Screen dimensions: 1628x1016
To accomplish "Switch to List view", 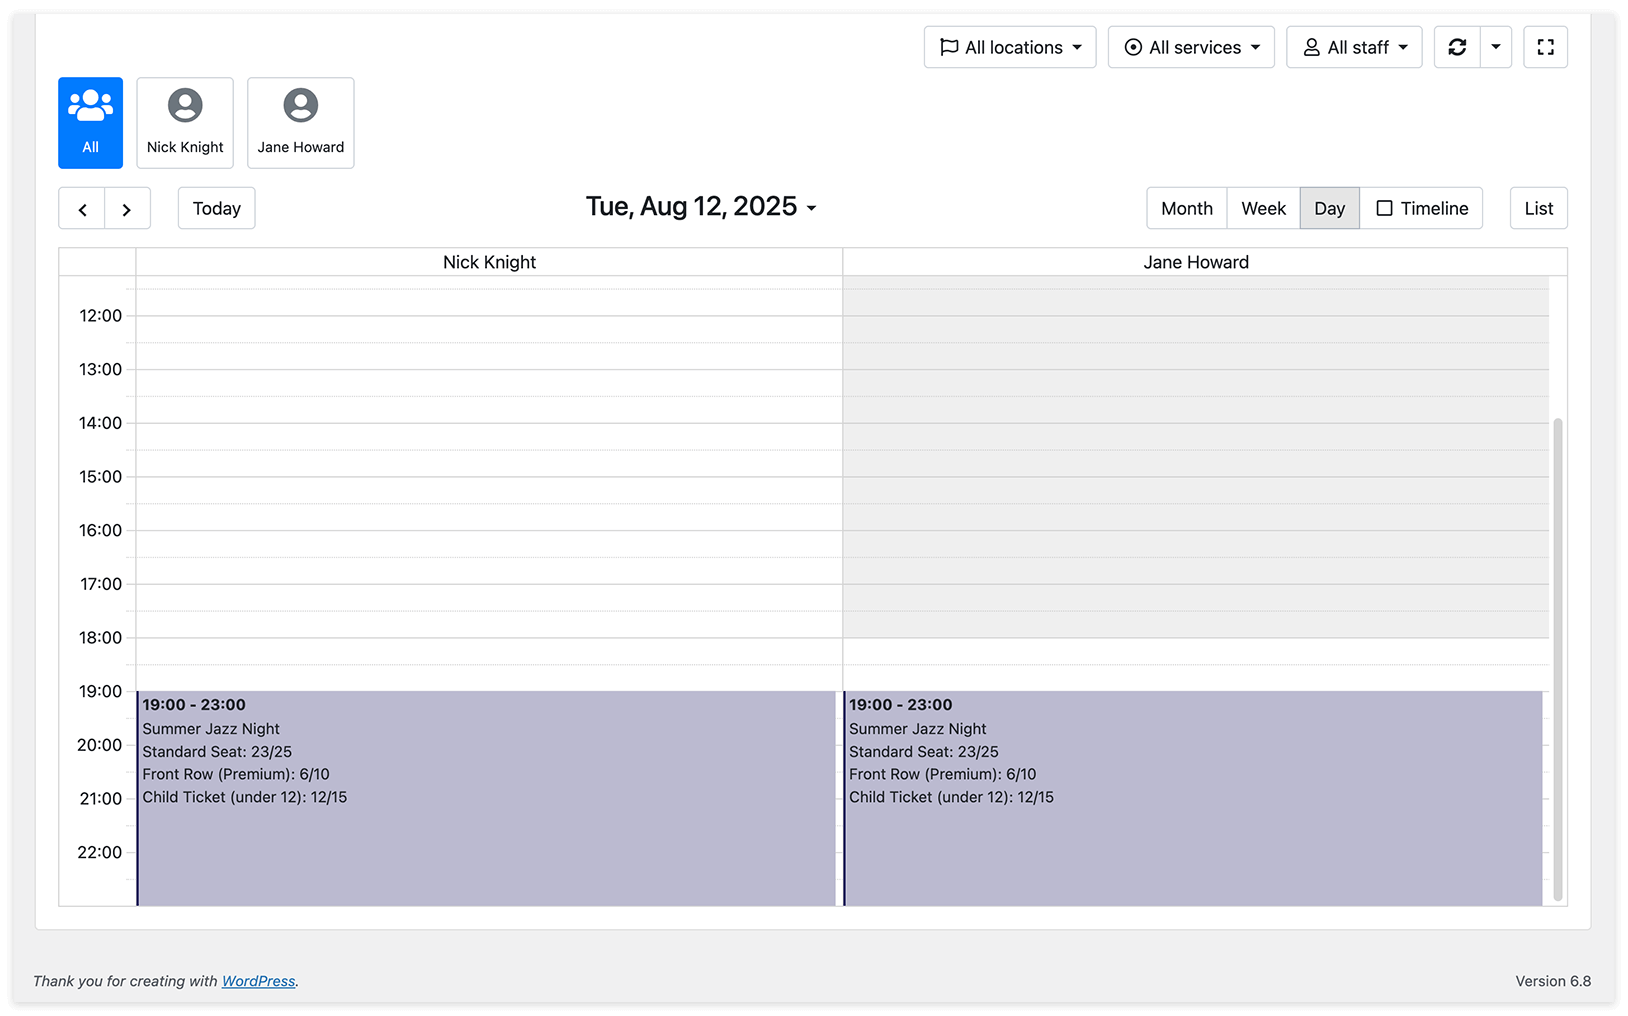I will click(1539, 209).
